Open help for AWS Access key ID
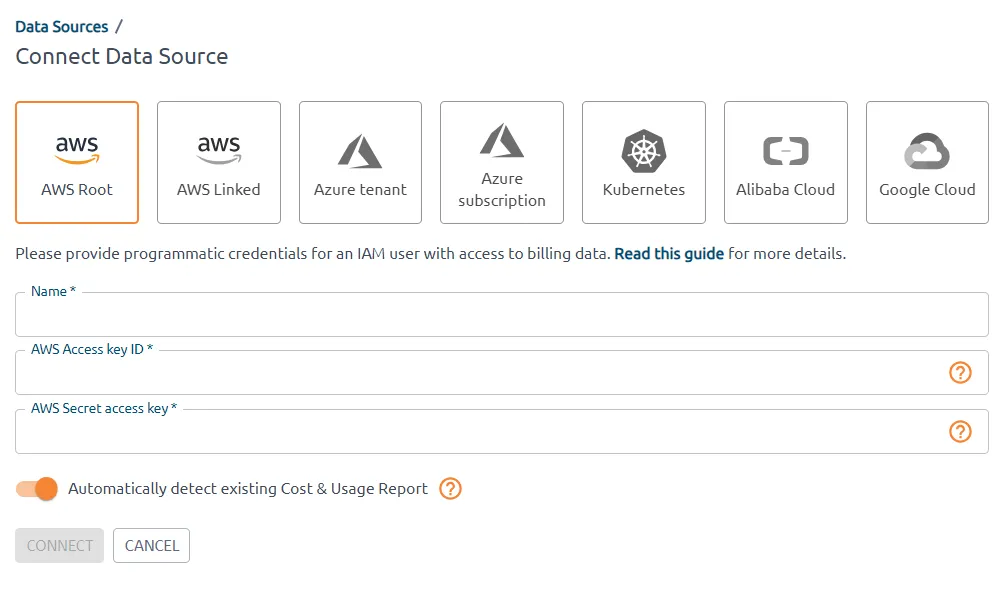Viewport: 1005px width, 599px height. [x=960, y=372]
